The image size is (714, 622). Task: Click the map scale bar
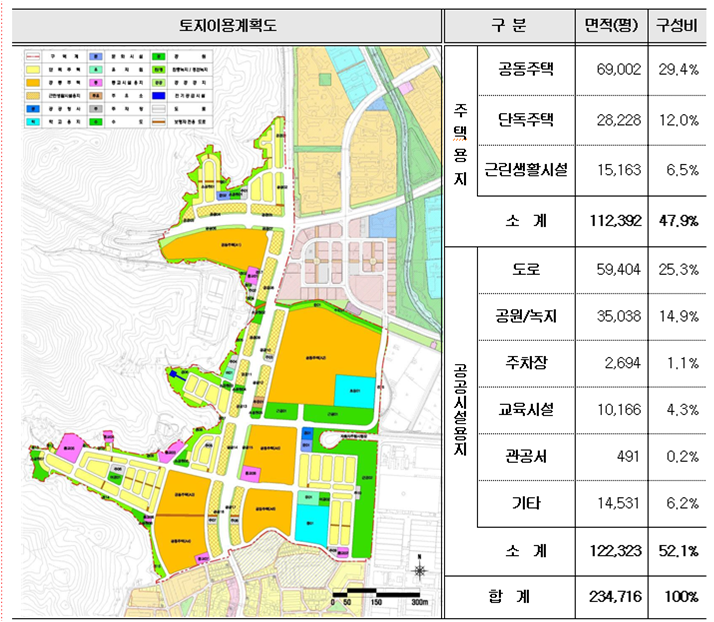click(376, 592)
